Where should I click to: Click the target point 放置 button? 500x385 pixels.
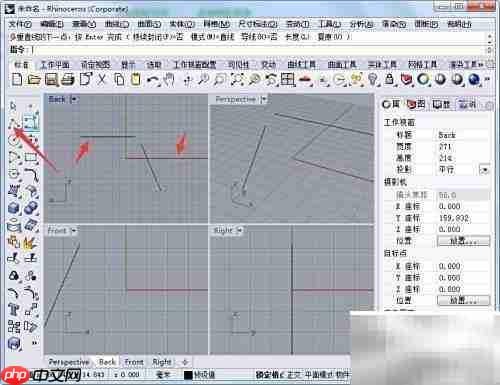click(x=463, y=300)
